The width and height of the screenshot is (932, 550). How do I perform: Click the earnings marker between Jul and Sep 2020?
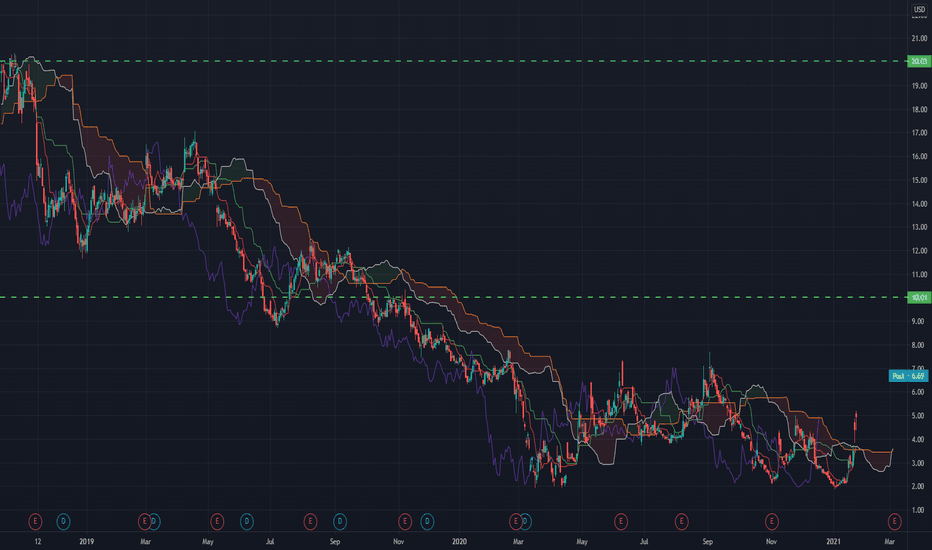681,522
